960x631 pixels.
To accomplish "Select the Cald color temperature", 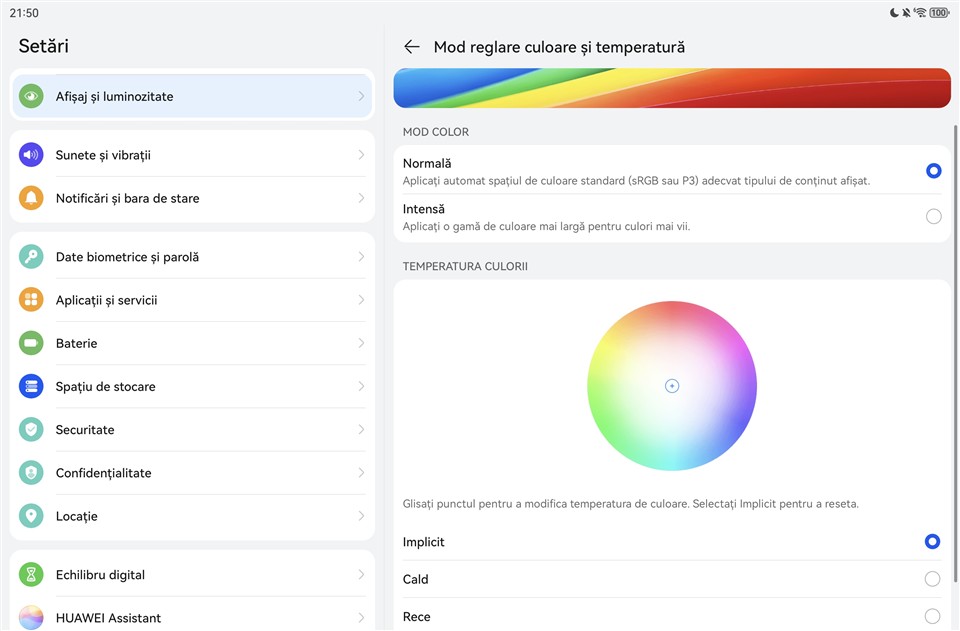I will coord(932,579).
